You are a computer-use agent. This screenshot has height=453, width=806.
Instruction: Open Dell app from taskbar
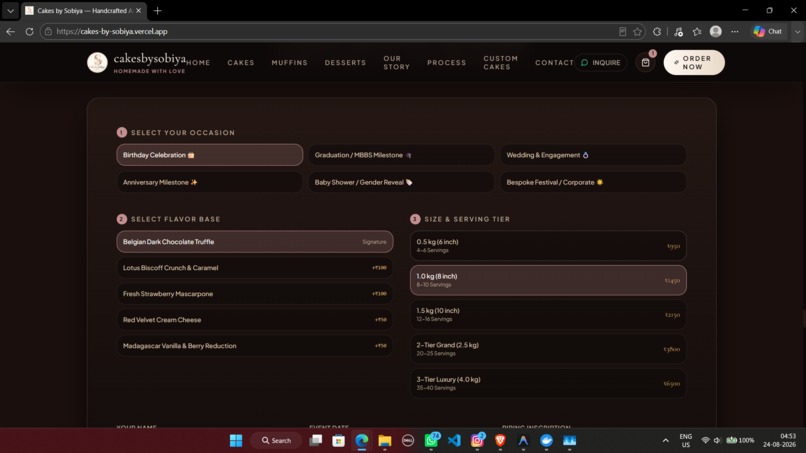(408, 441)
